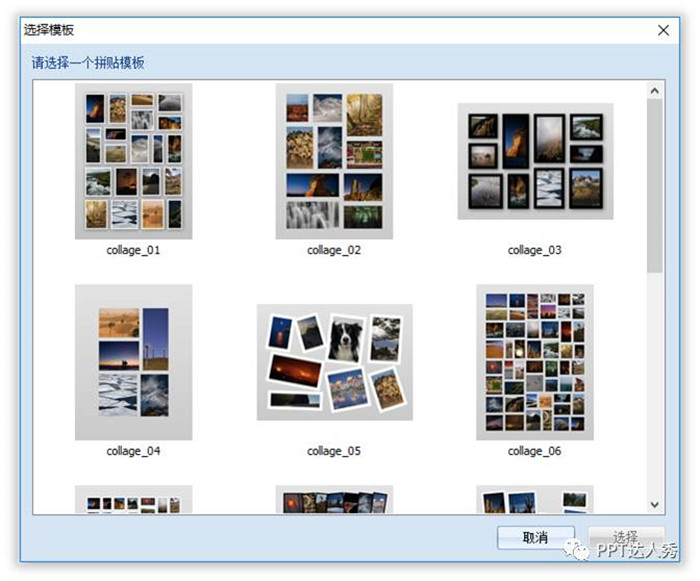700x581 pixels.
Task: Select the collage_05 scattered photos thumbnail
Action: pos(334,362)
